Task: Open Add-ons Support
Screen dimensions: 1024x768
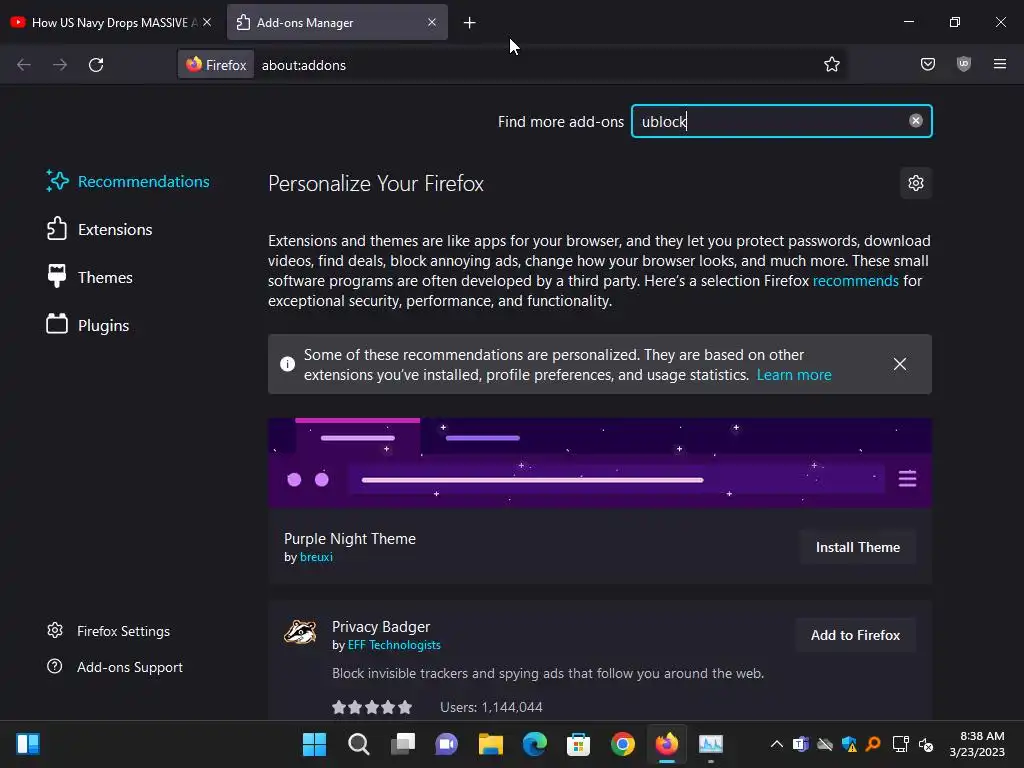Action: point(115,667)
